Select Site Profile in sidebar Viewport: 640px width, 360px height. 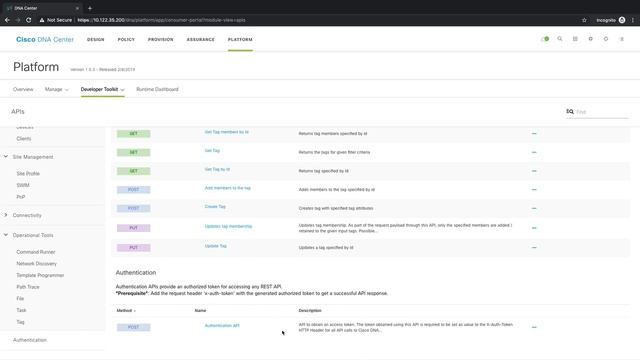28,173
